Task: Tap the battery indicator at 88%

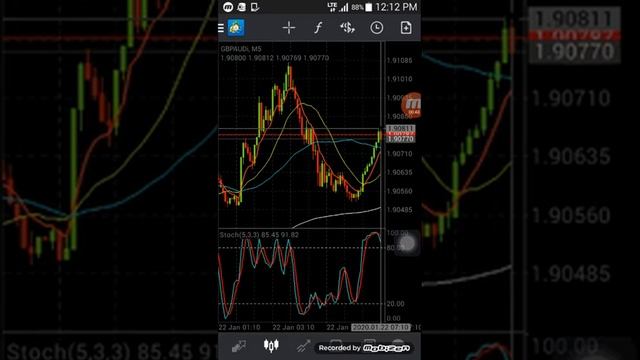Action: [x=362, y=7]
